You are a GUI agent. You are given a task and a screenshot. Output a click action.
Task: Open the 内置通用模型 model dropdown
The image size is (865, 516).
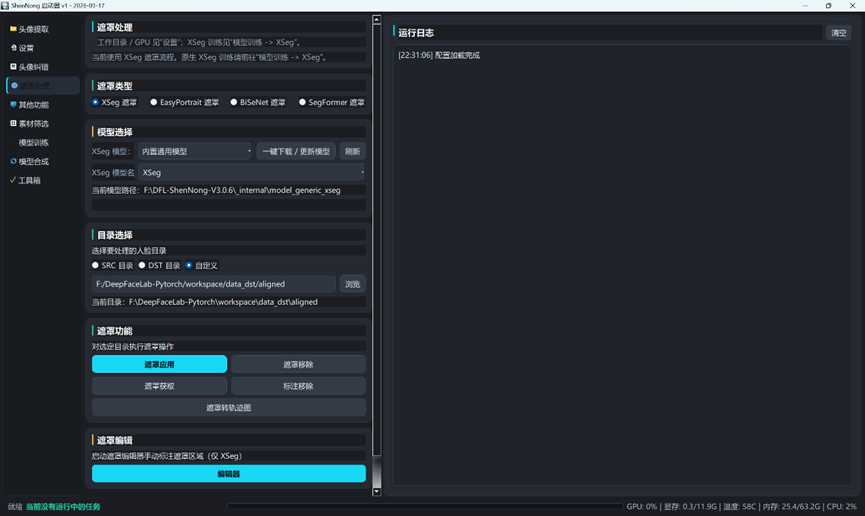pyautogui.click(x=195, y=151)
